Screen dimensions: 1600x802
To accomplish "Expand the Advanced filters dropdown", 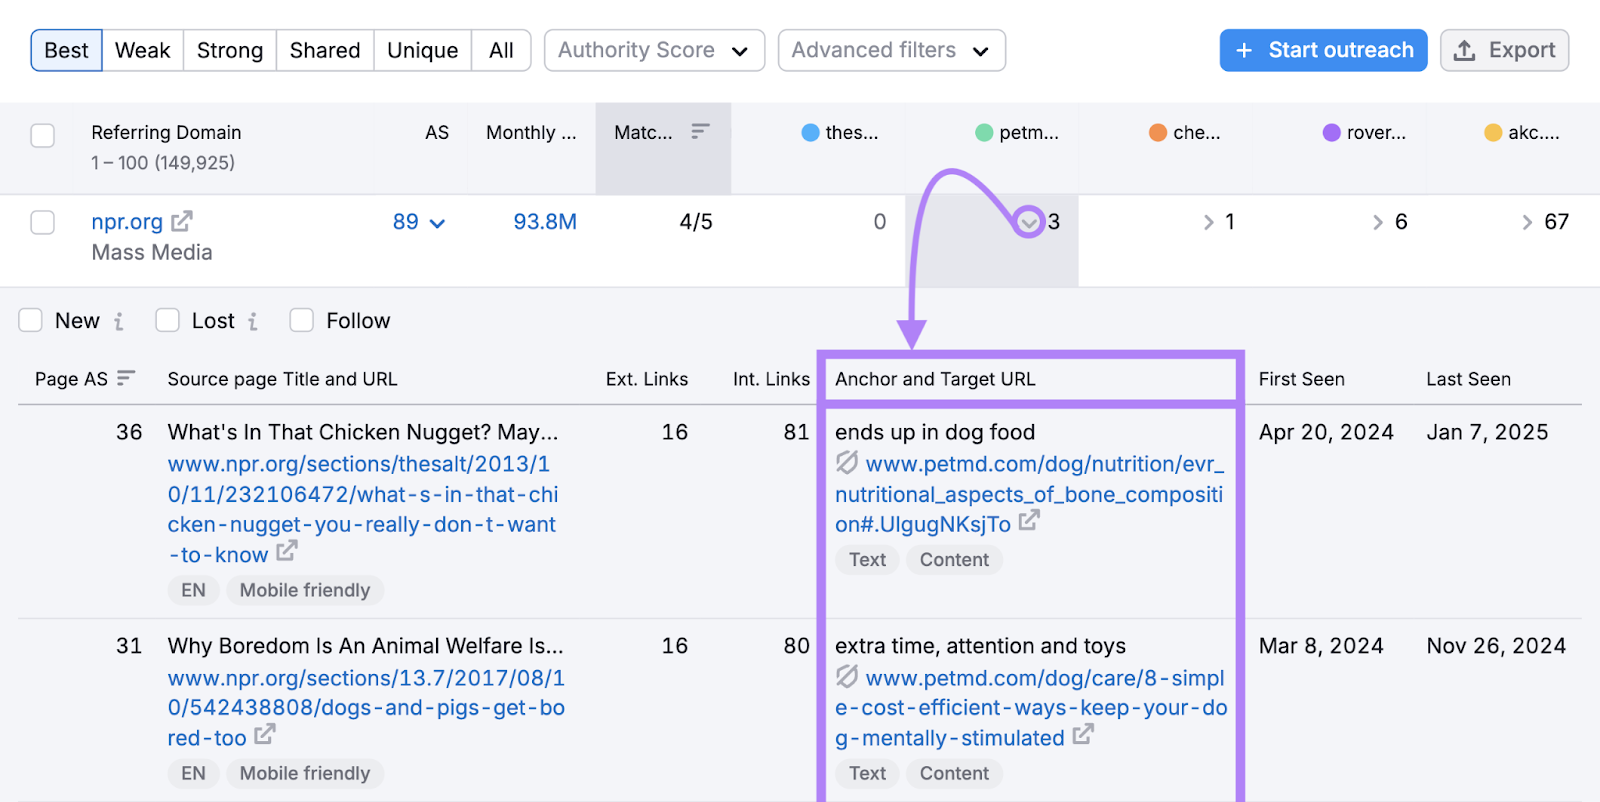I will click(x=891, y=50).
